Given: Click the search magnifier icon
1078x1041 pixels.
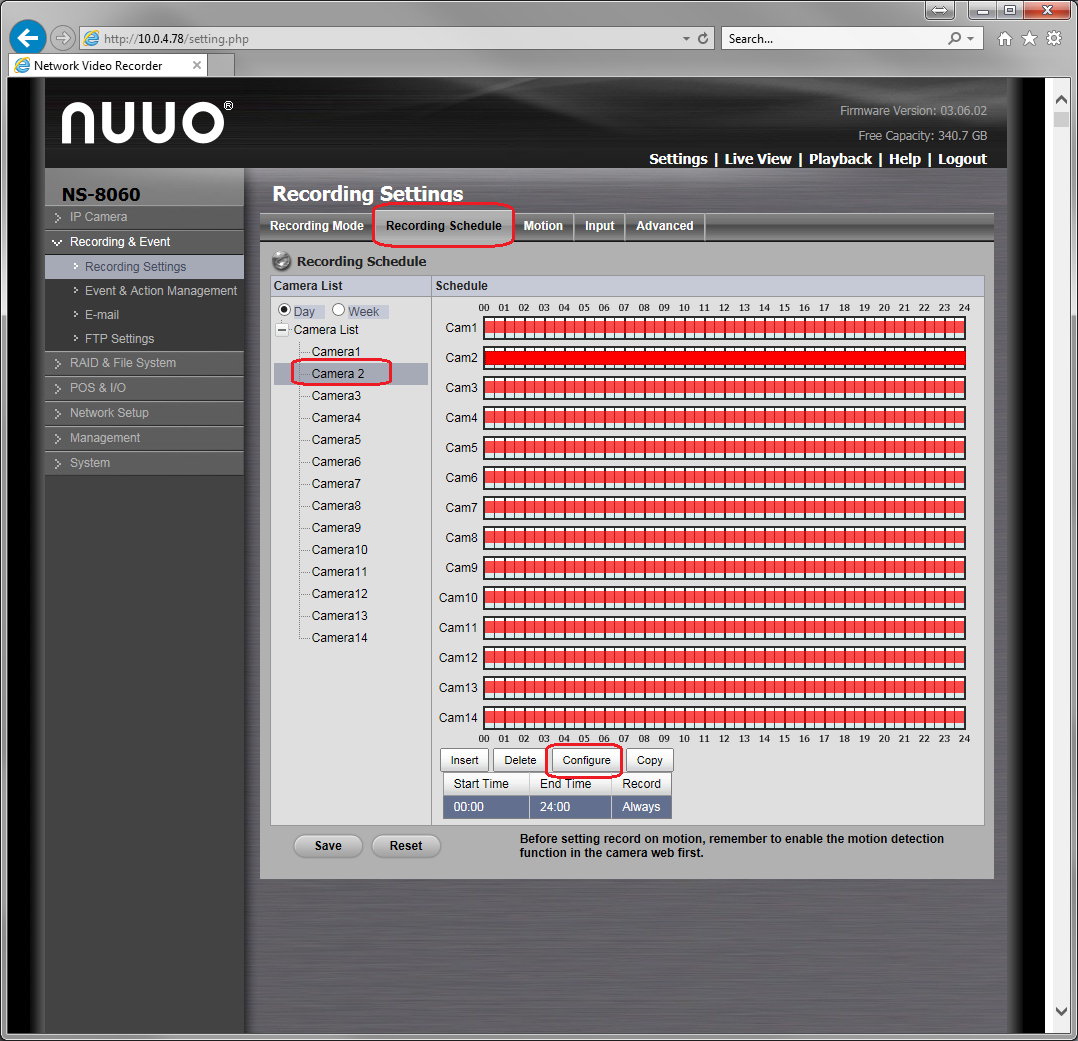Looking at the screenshot, I should pyautogui.click(x=955, y=39).
